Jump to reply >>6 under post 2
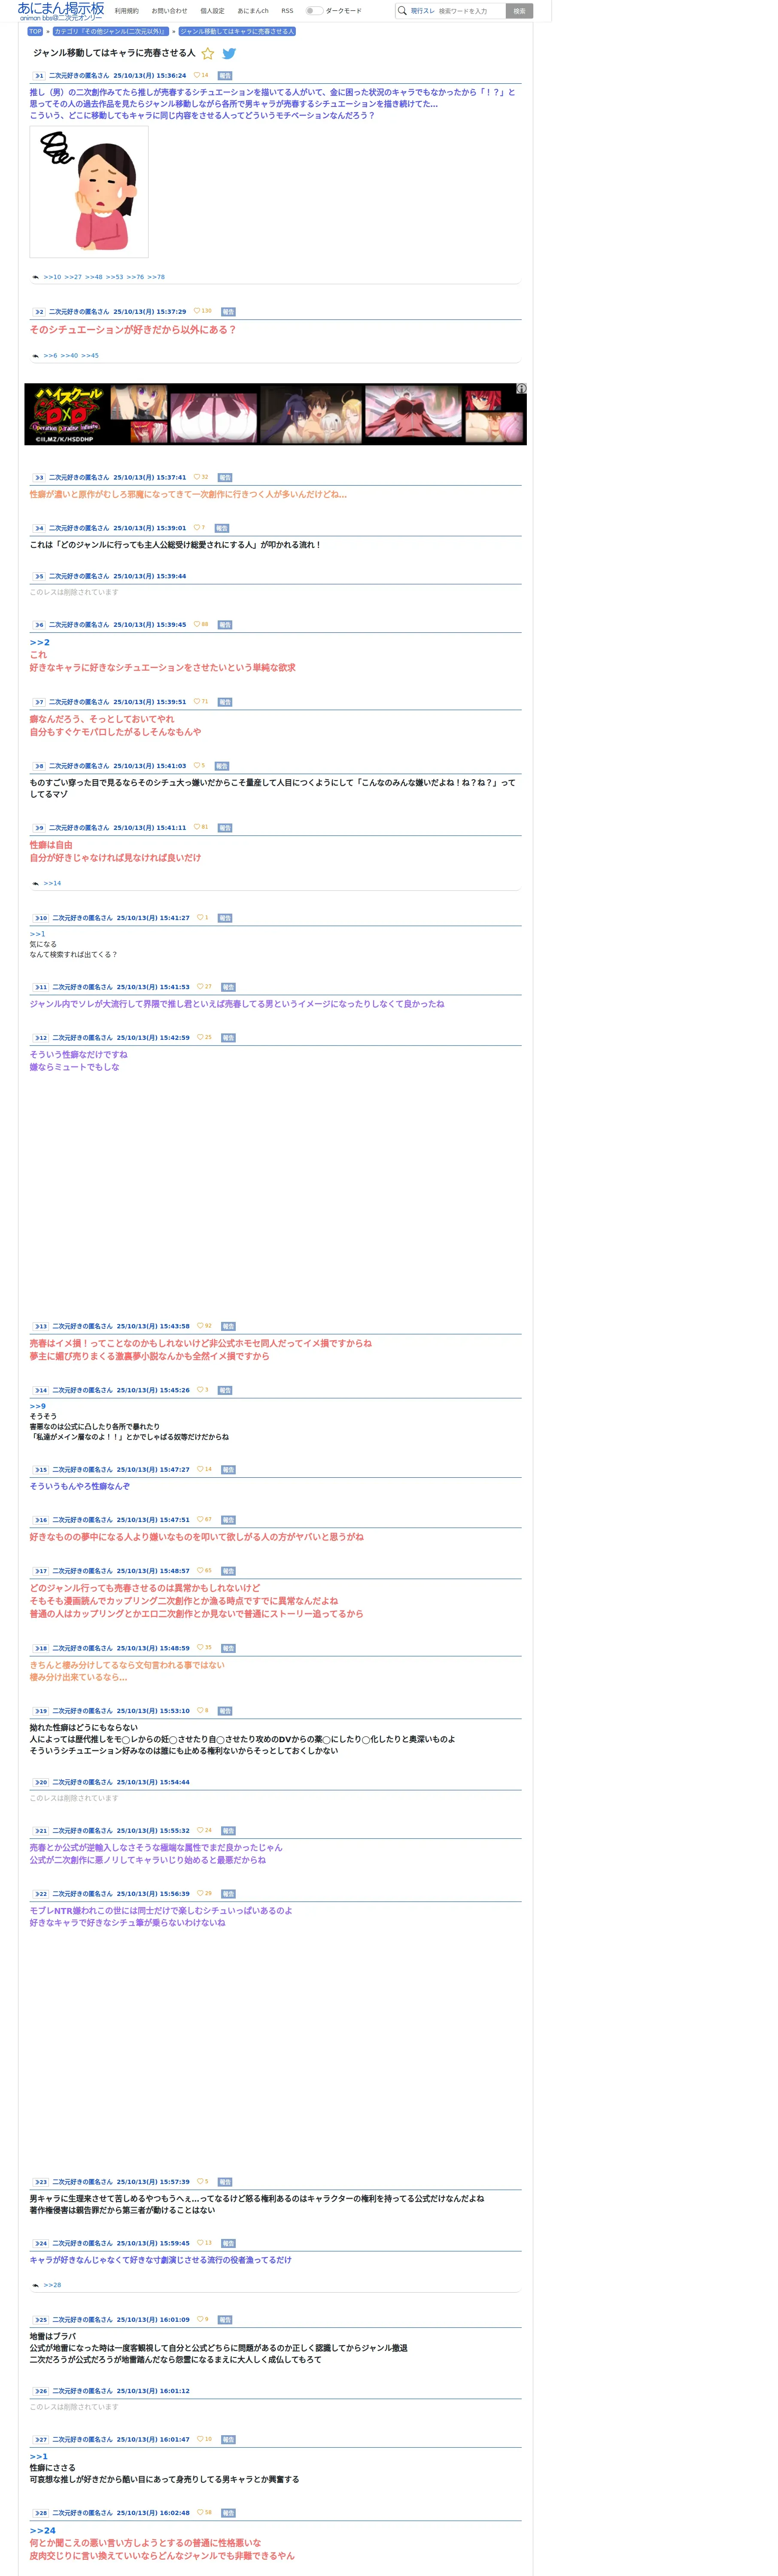The height and width of the screenshot is (2576, 778). (50, 355)
